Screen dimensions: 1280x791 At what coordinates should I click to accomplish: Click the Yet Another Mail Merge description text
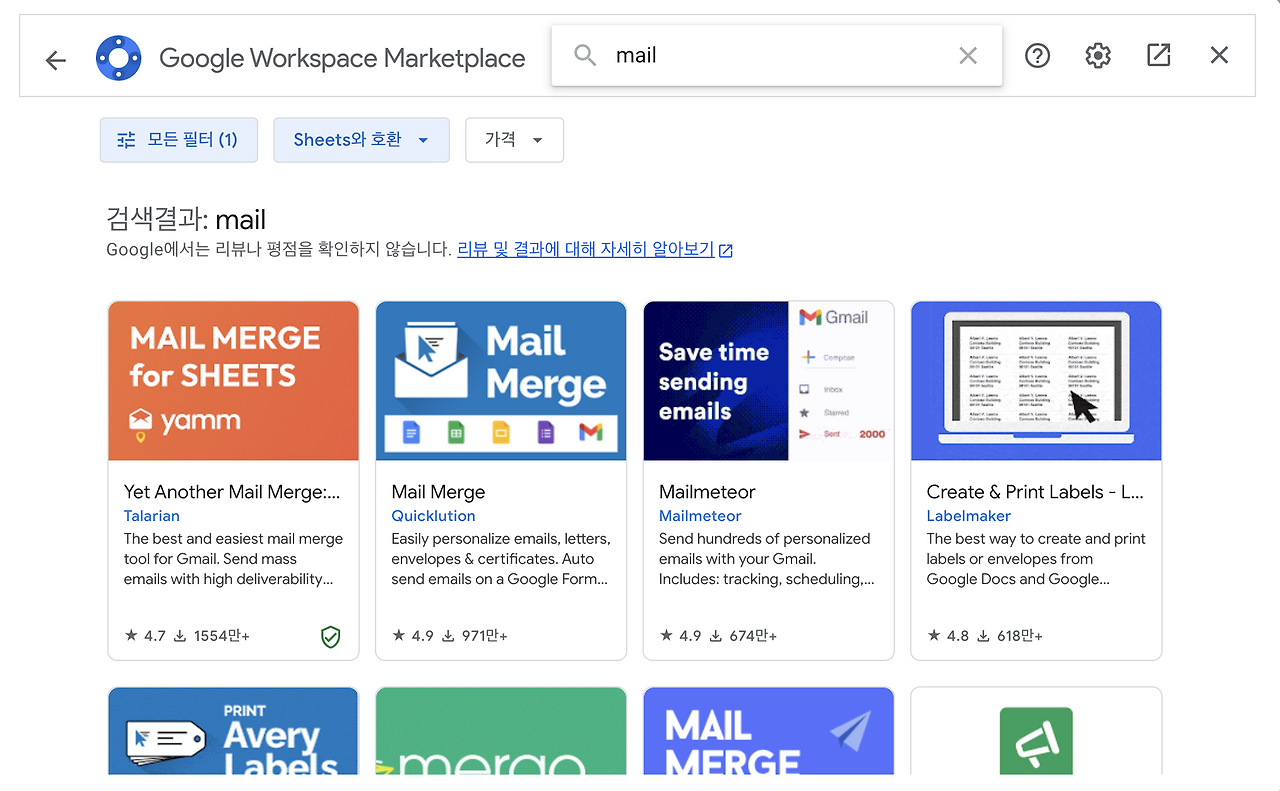tap(233, 559)
